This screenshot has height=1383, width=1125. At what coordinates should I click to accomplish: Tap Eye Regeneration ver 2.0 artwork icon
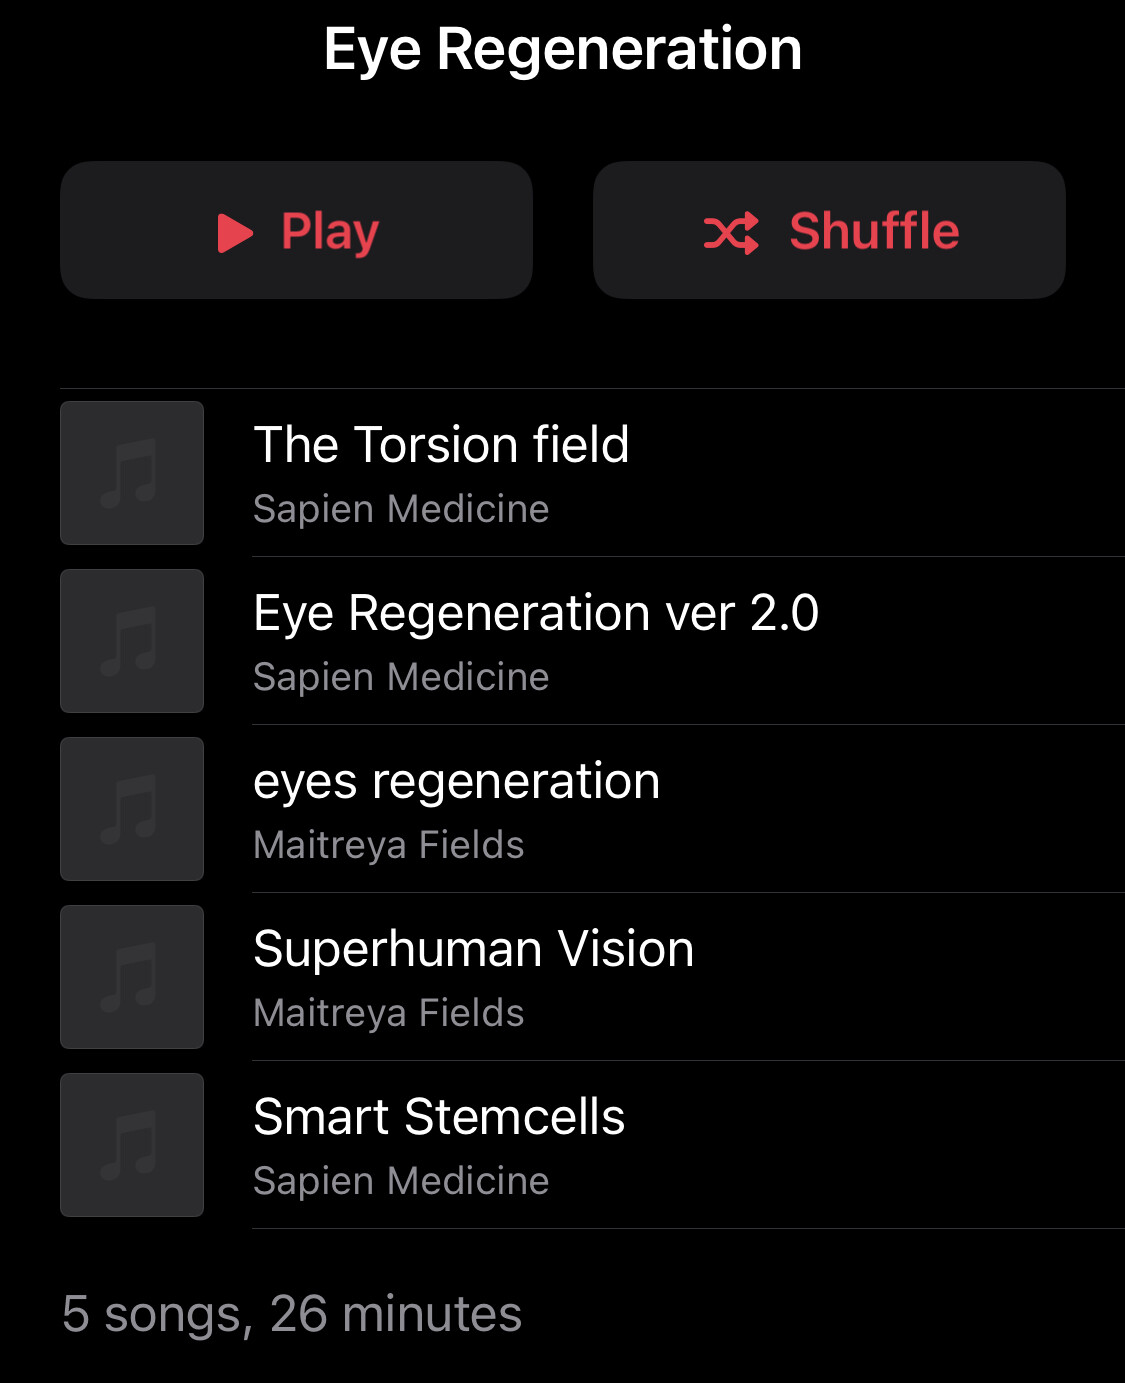(132, 641)
